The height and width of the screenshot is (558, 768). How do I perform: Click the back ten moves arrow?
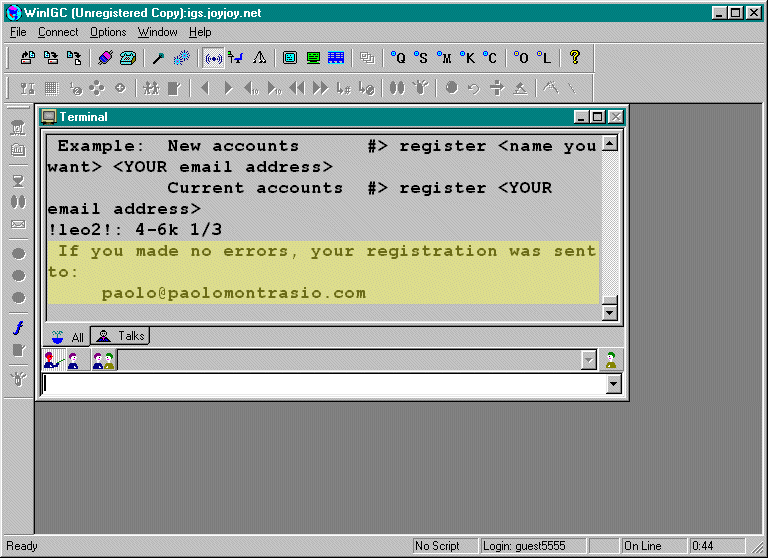[x=251, y=88]
